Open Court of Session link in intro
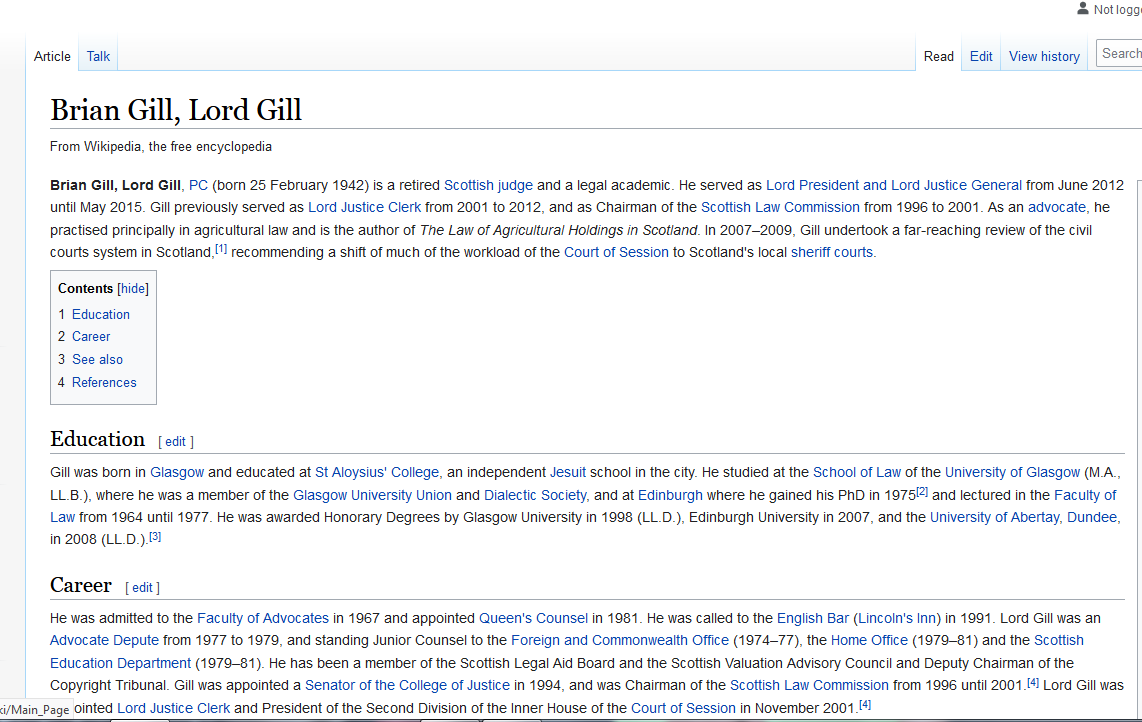Image resolution: width=1142 pixels, height=722 pixels. (616, 252)
